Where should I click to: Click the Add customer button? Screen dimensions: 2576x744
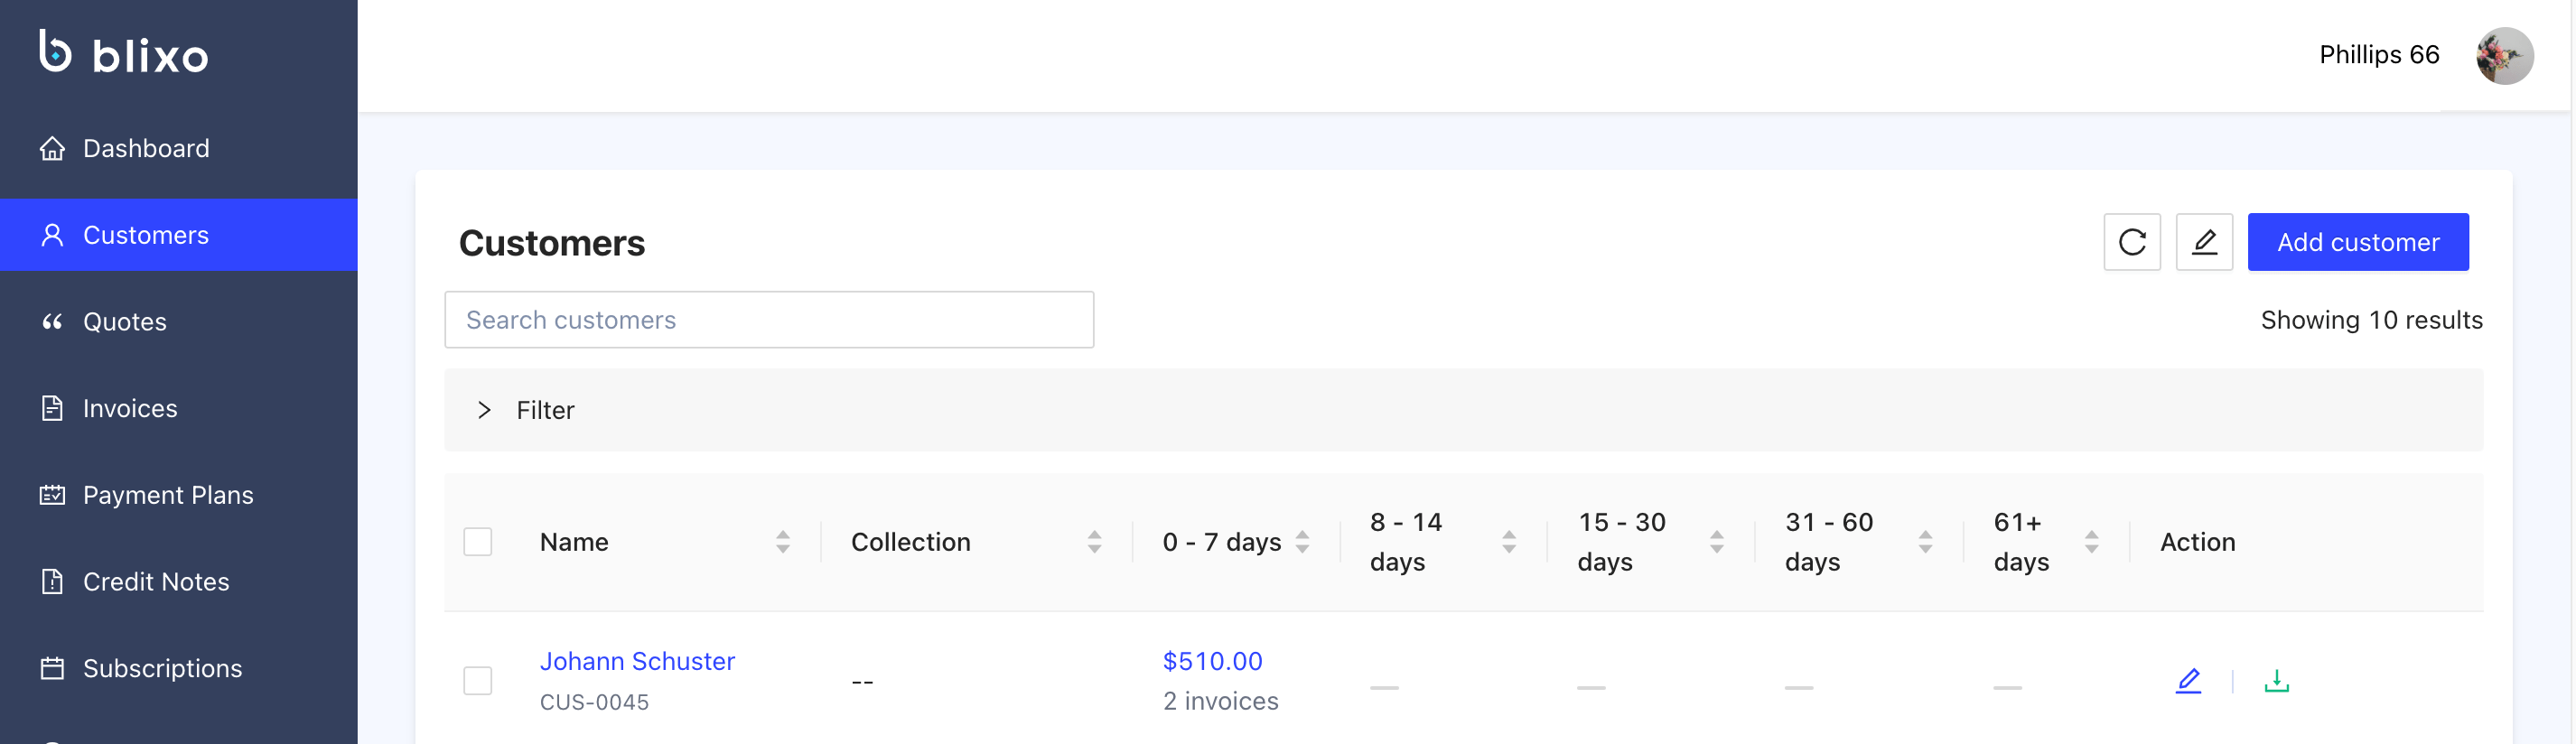point(2357,242)
